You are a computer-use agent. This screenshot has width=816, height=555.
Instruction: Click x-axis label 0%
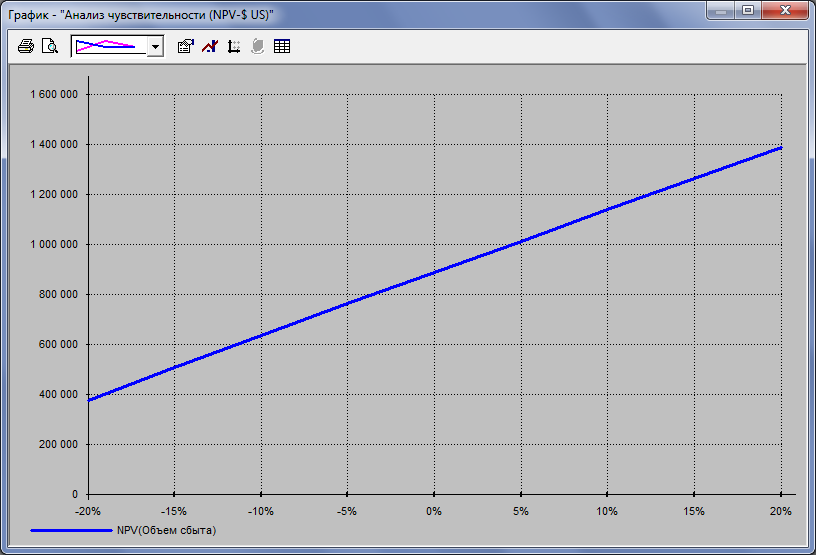coord(434,511)
